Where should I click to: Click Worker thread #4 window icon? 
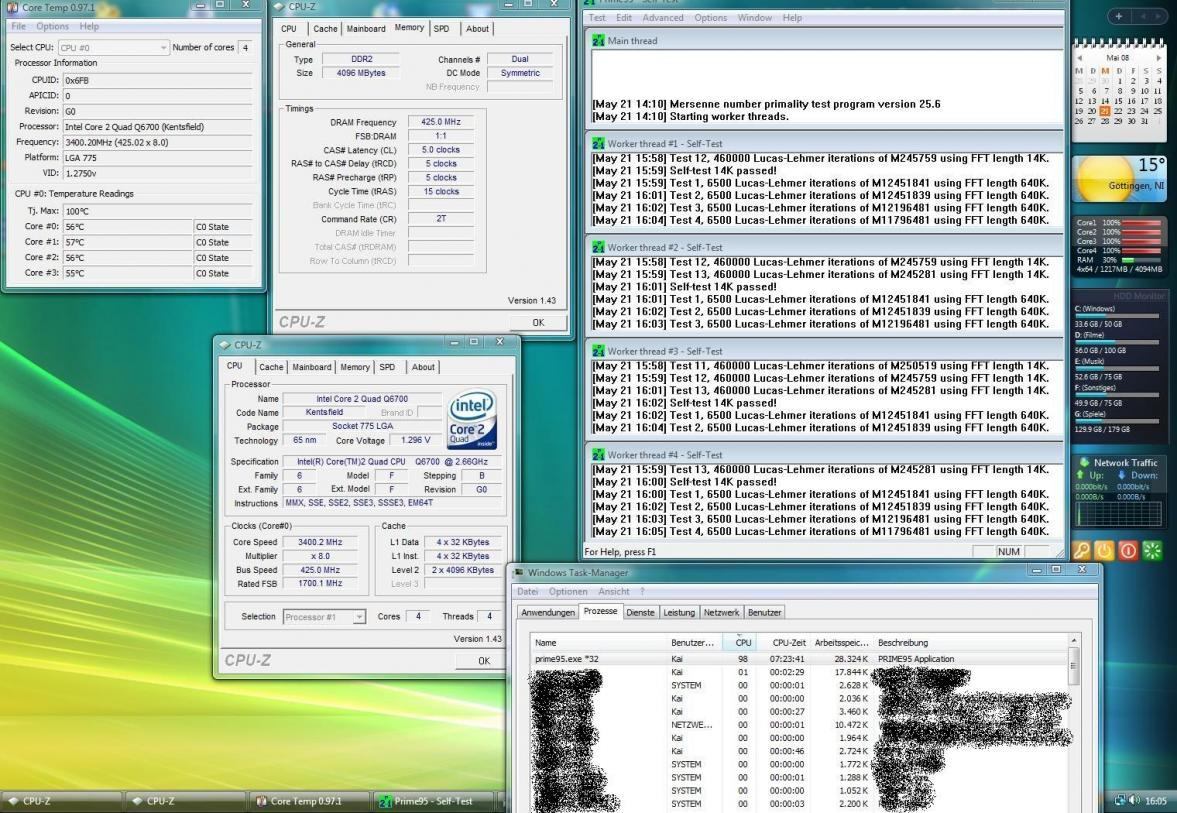[x=598, y=454]
